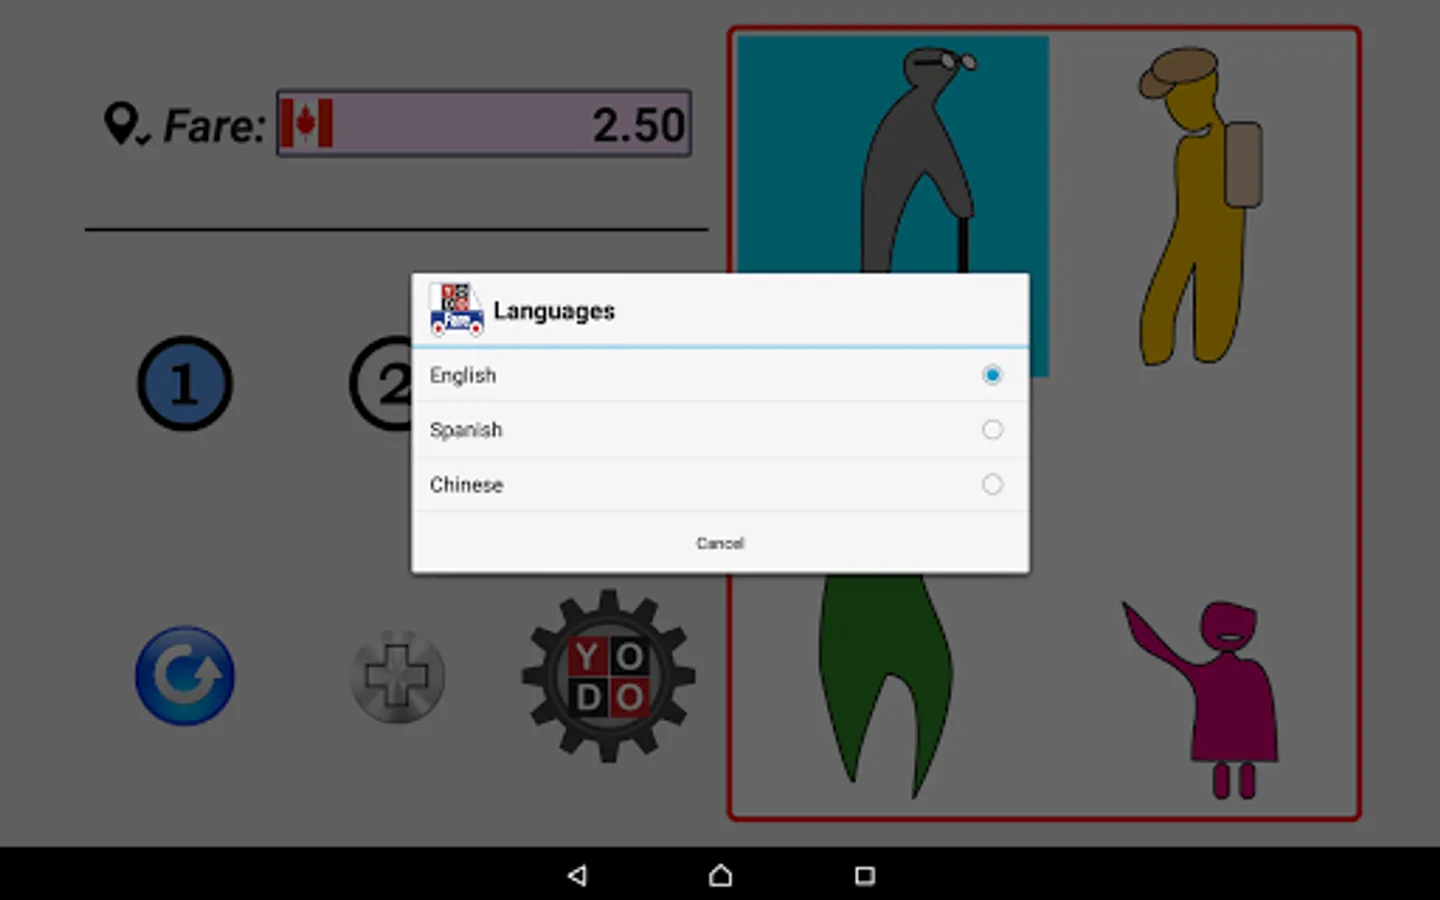
Task: Tap the location pin icon beside Fare
Action: point(126,125)
